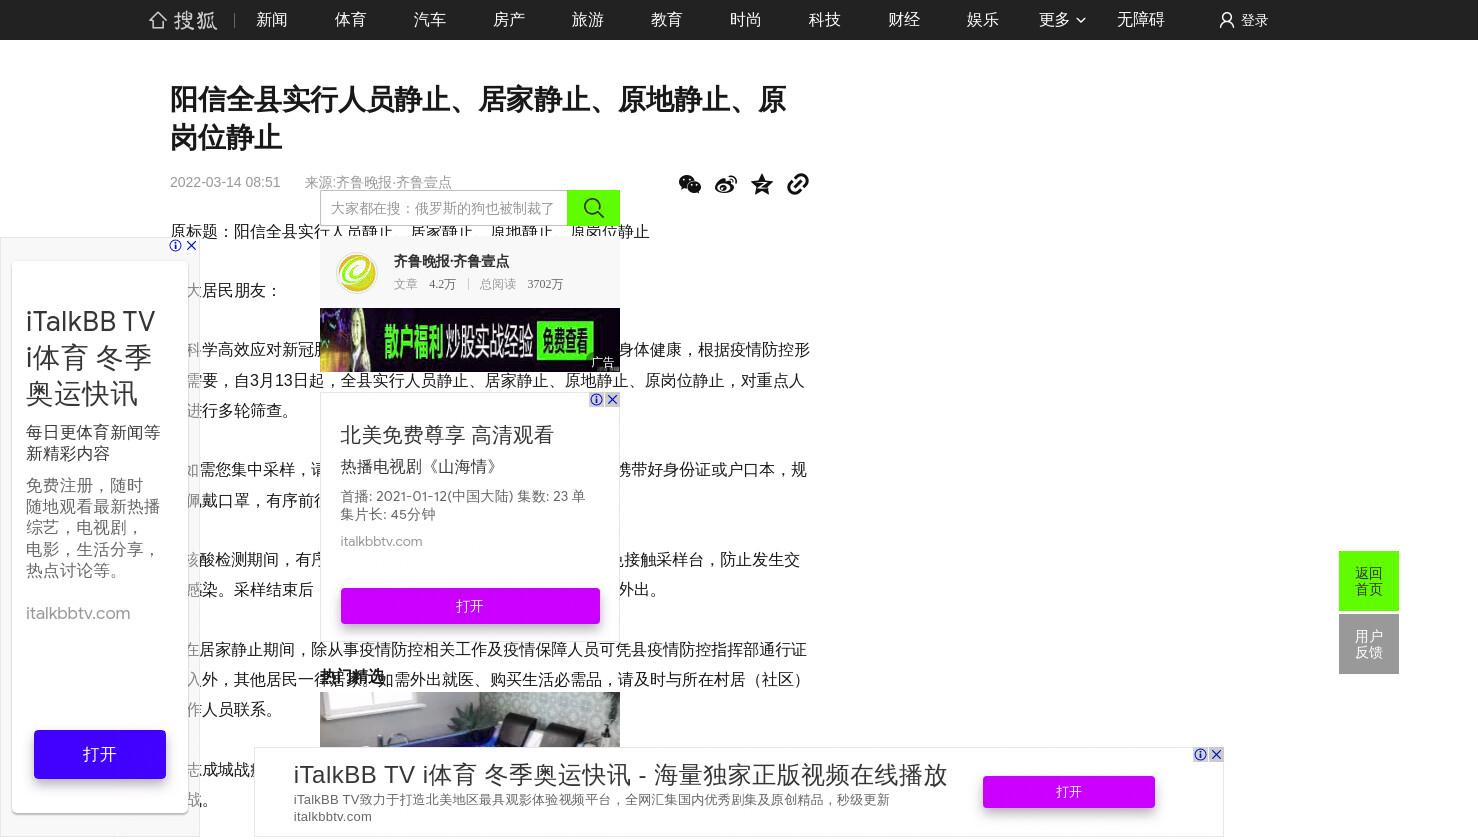Click the star favorite share icon
Viewport: 1478px width, 837px height.
point(762,184)
